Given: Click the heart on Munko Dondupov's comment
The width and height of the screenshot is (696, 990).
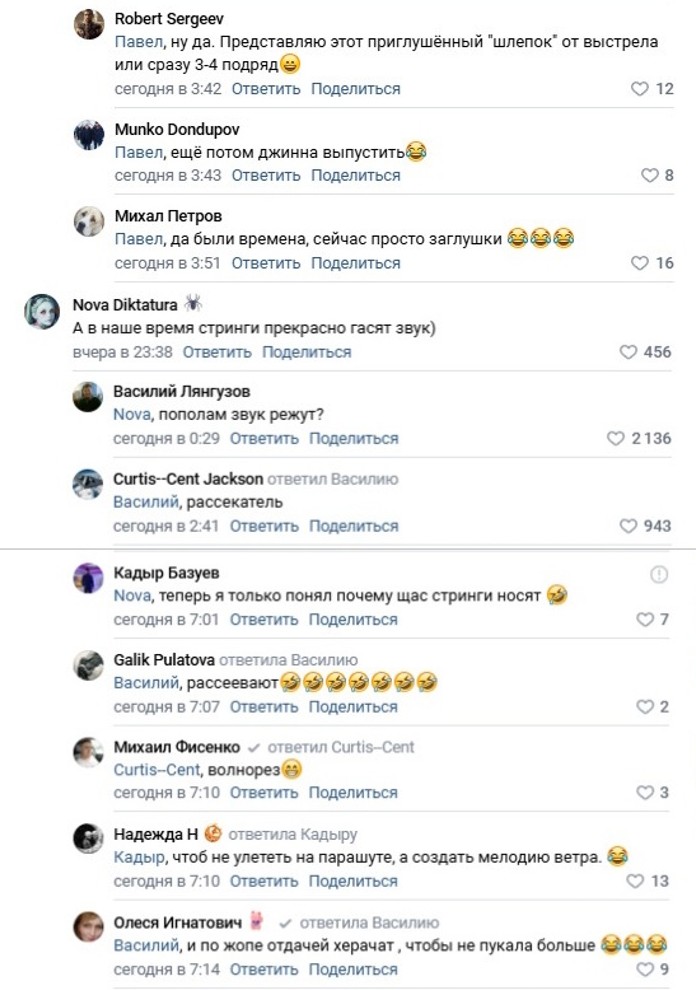Looking at the screenshot, I should [x=650, y=176].
